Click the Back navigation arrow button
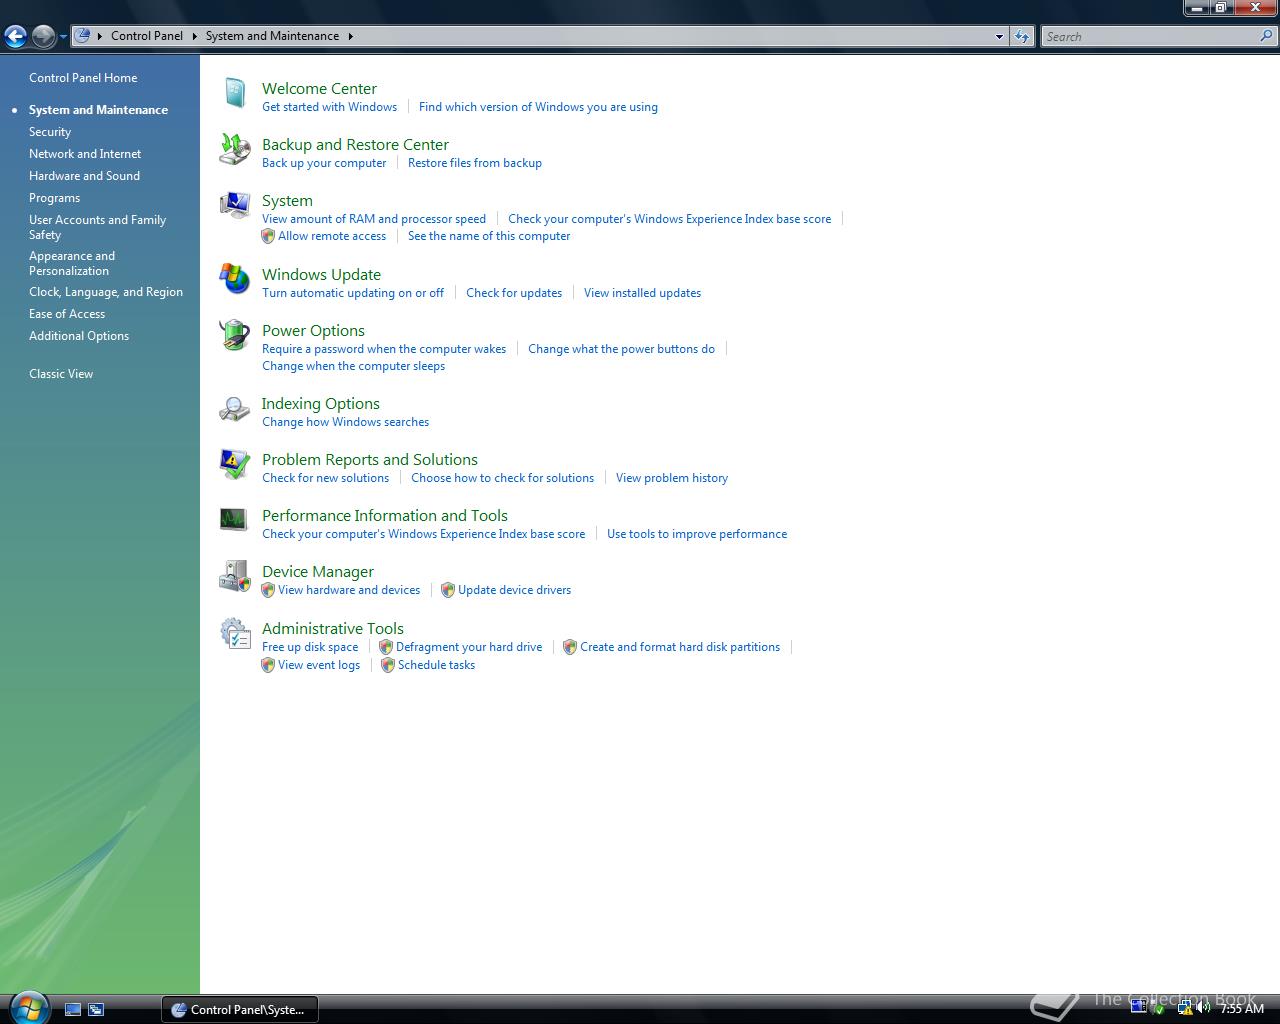The width and height of the screenshot is (1280, 1024). tap(15, 37)
